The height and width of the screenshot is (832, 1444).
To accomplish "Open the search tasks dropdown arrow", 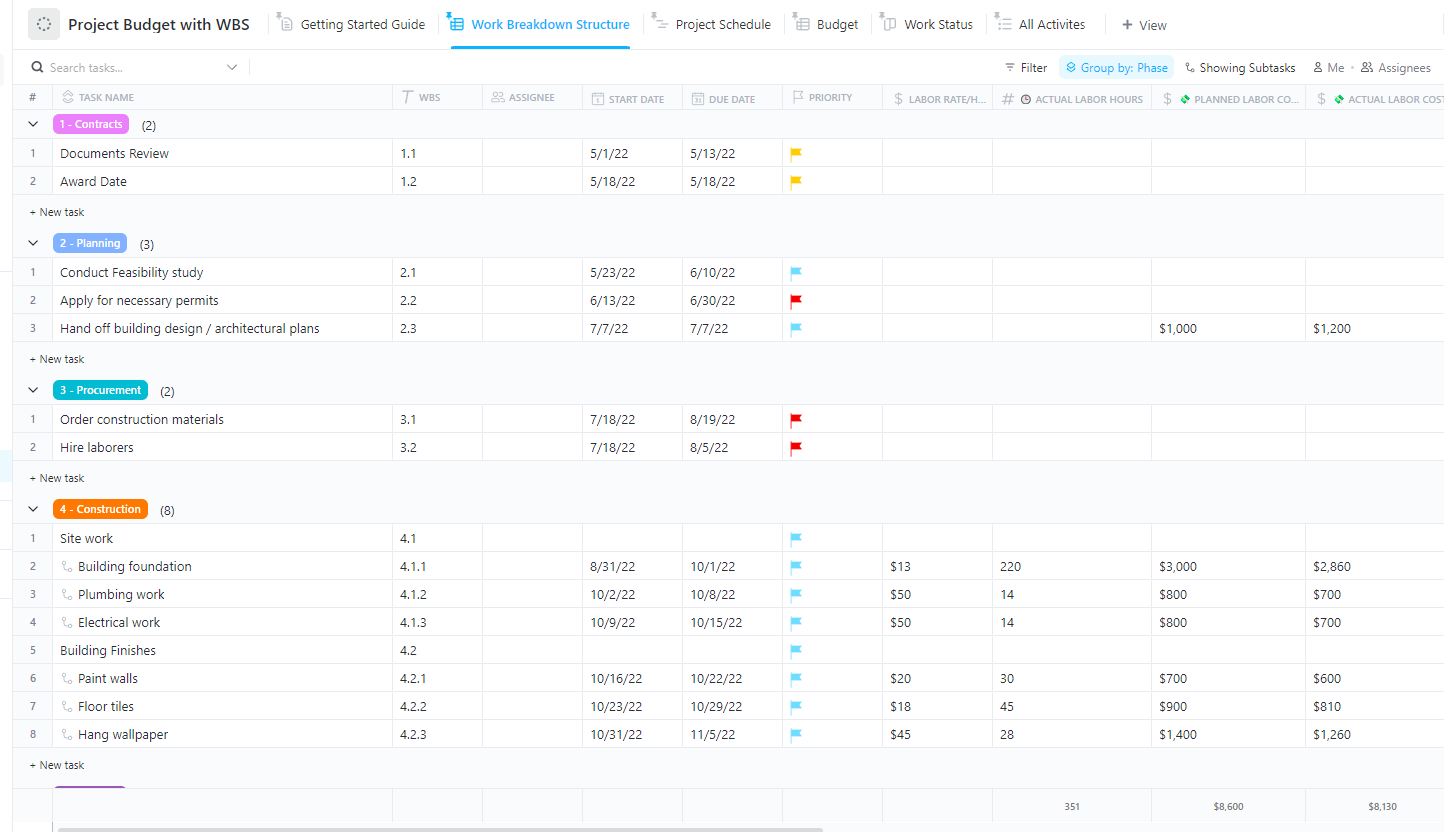I will tap(232, 67).
